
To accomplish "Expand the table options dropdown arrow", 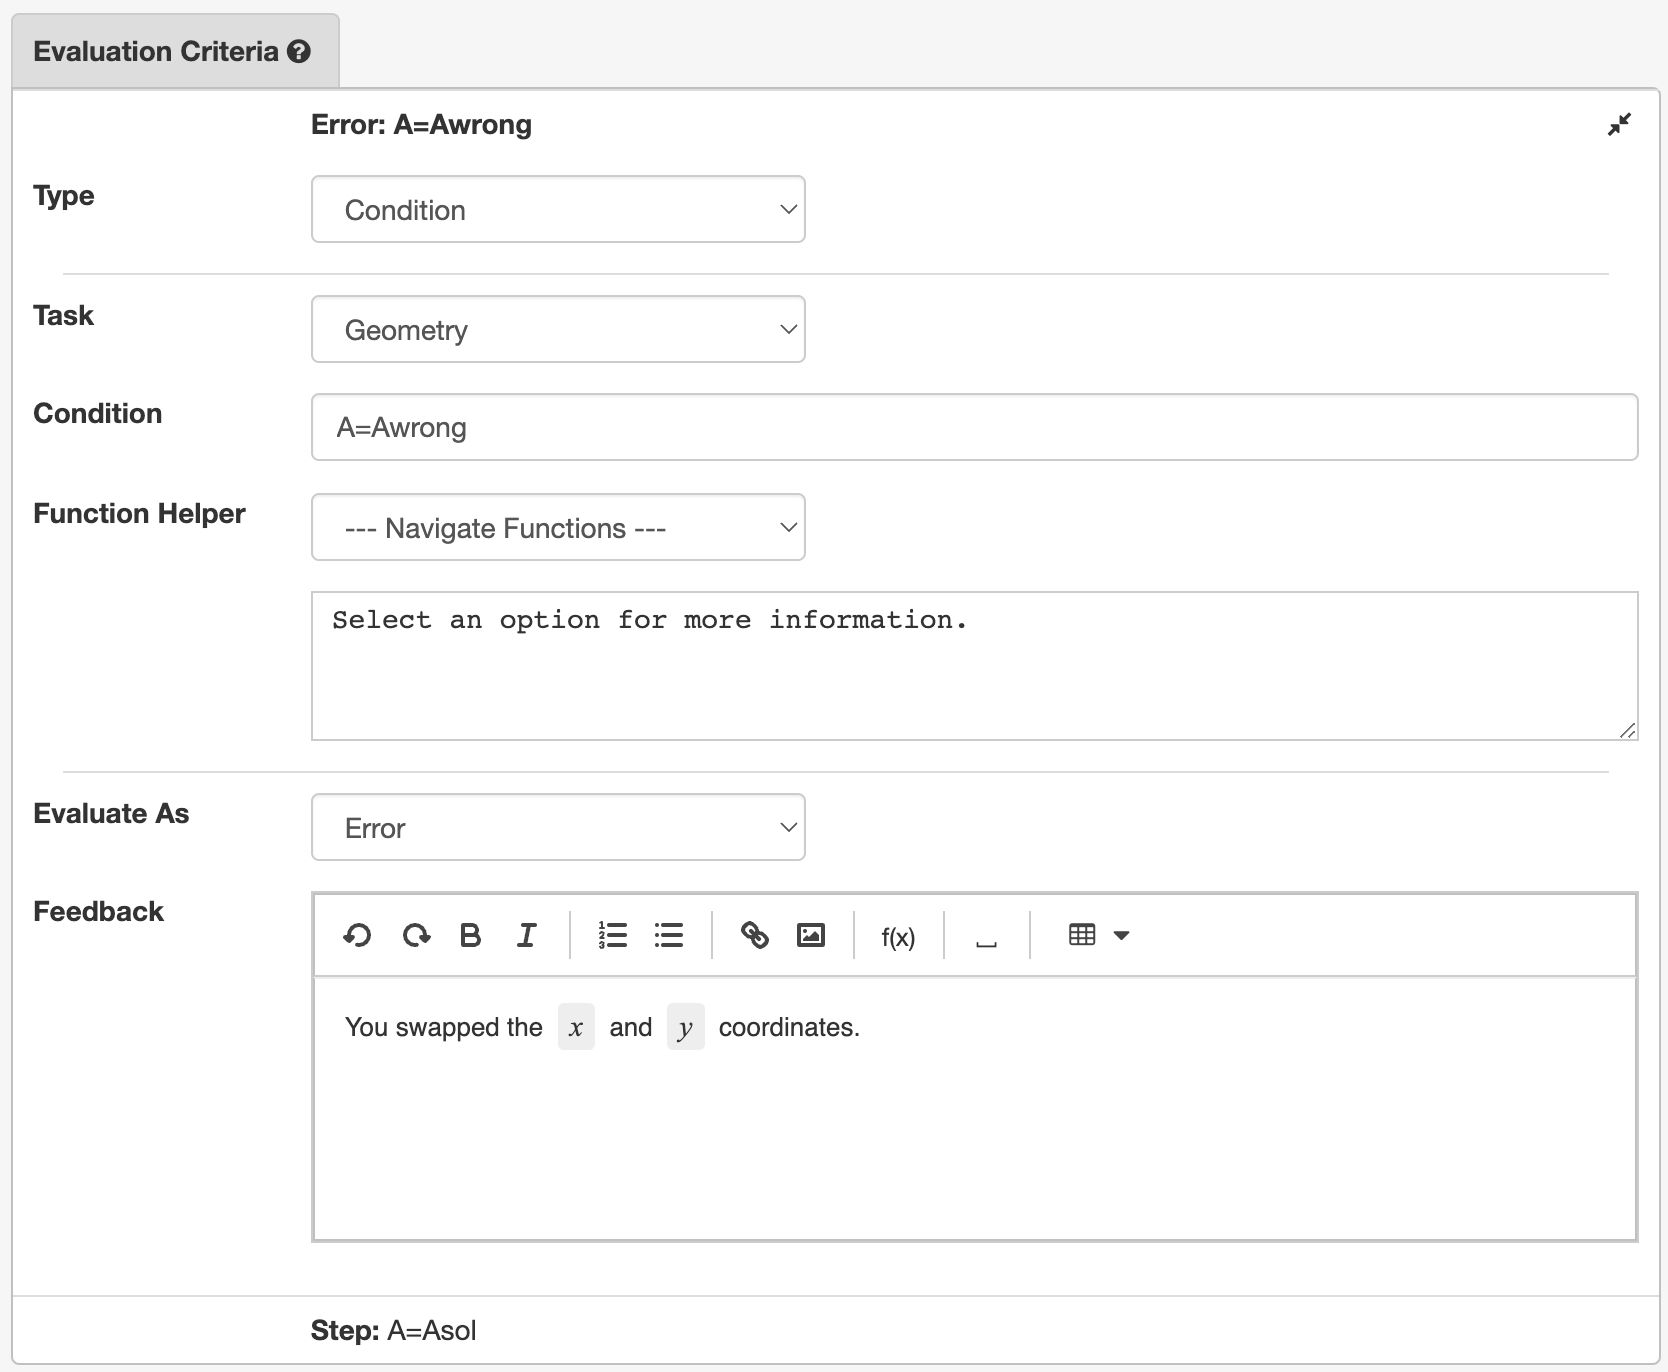I will (x=1122, y=937).
